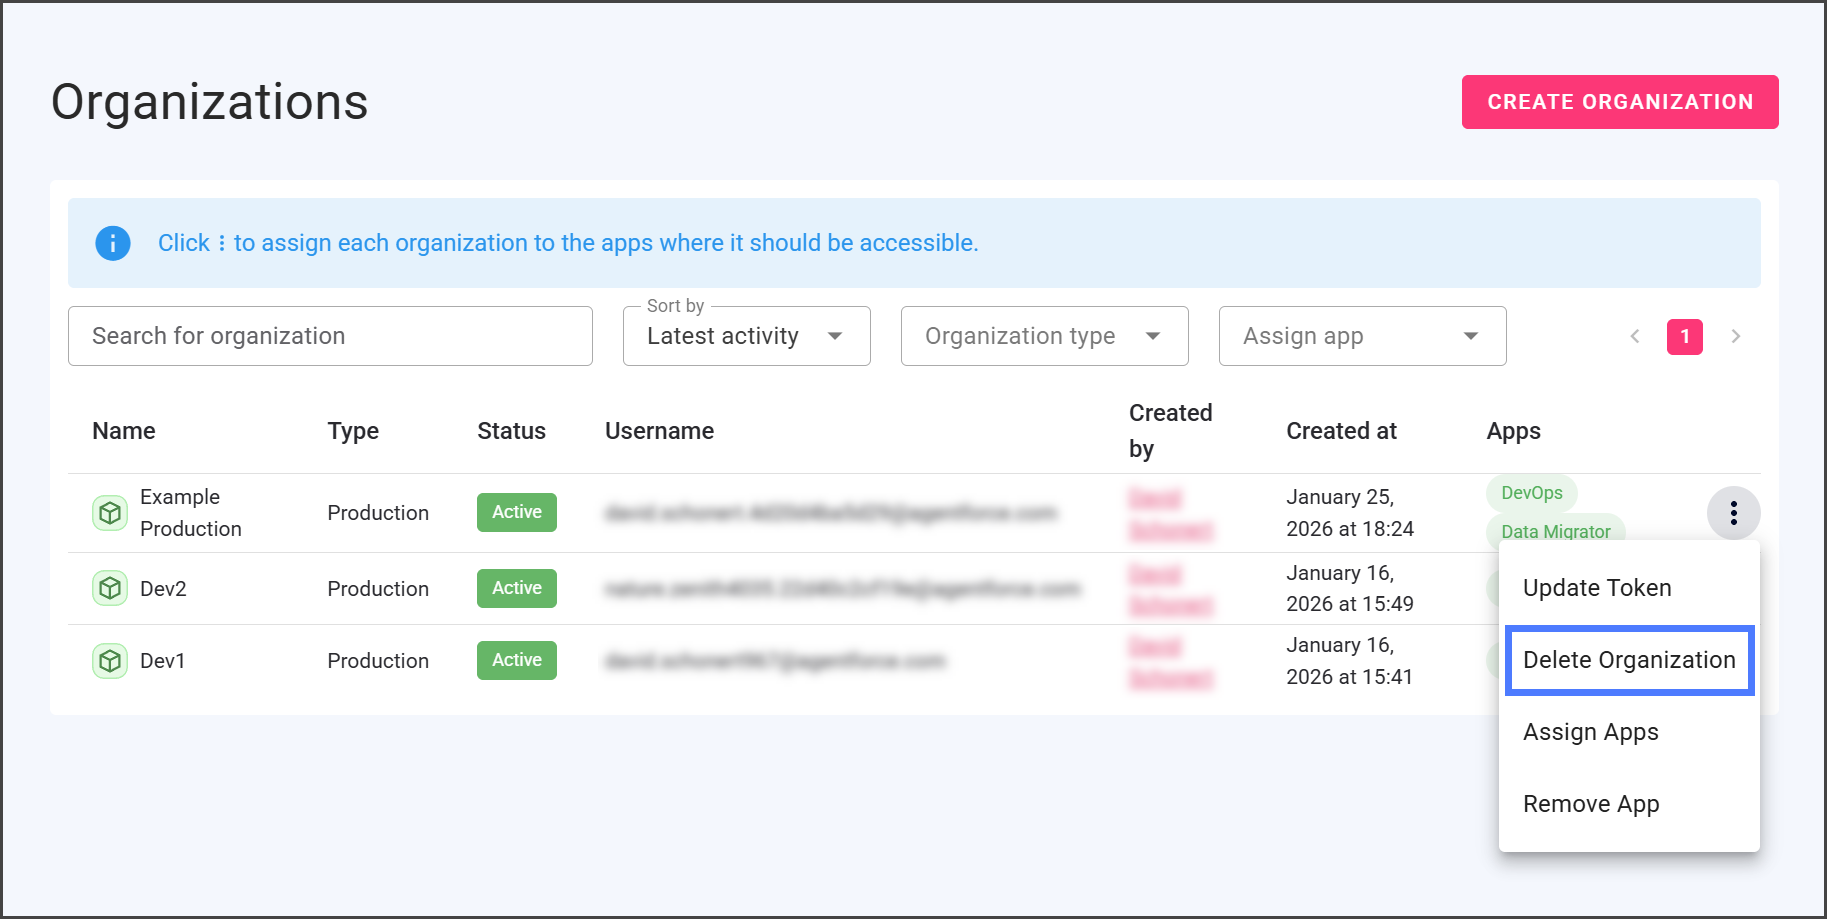1827x919 pixels.
Task: Open the Sort by Latest activity dropdown
Action: point(746,336)
